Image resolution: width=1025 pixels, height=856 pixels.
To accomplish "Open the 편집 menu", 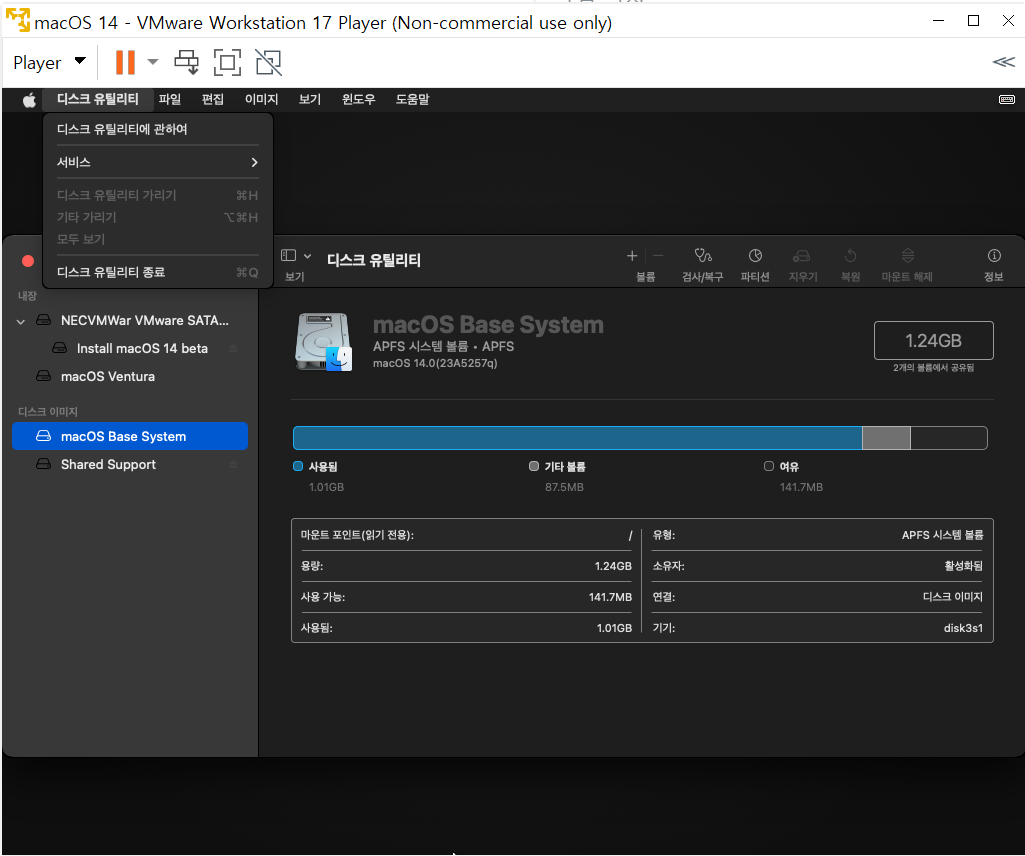I will (x=212, y=99).
